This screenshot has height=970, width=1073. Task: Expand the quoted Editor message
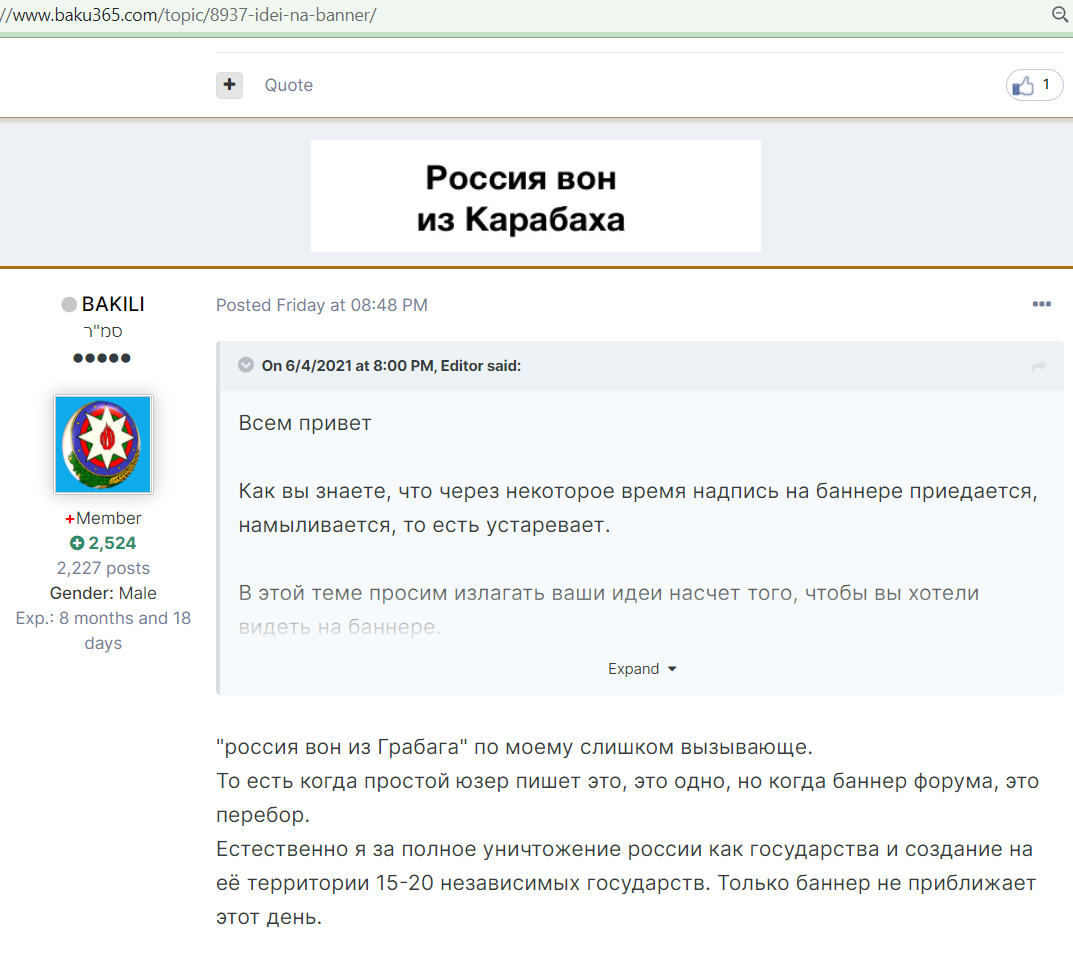tap(642, 669)
